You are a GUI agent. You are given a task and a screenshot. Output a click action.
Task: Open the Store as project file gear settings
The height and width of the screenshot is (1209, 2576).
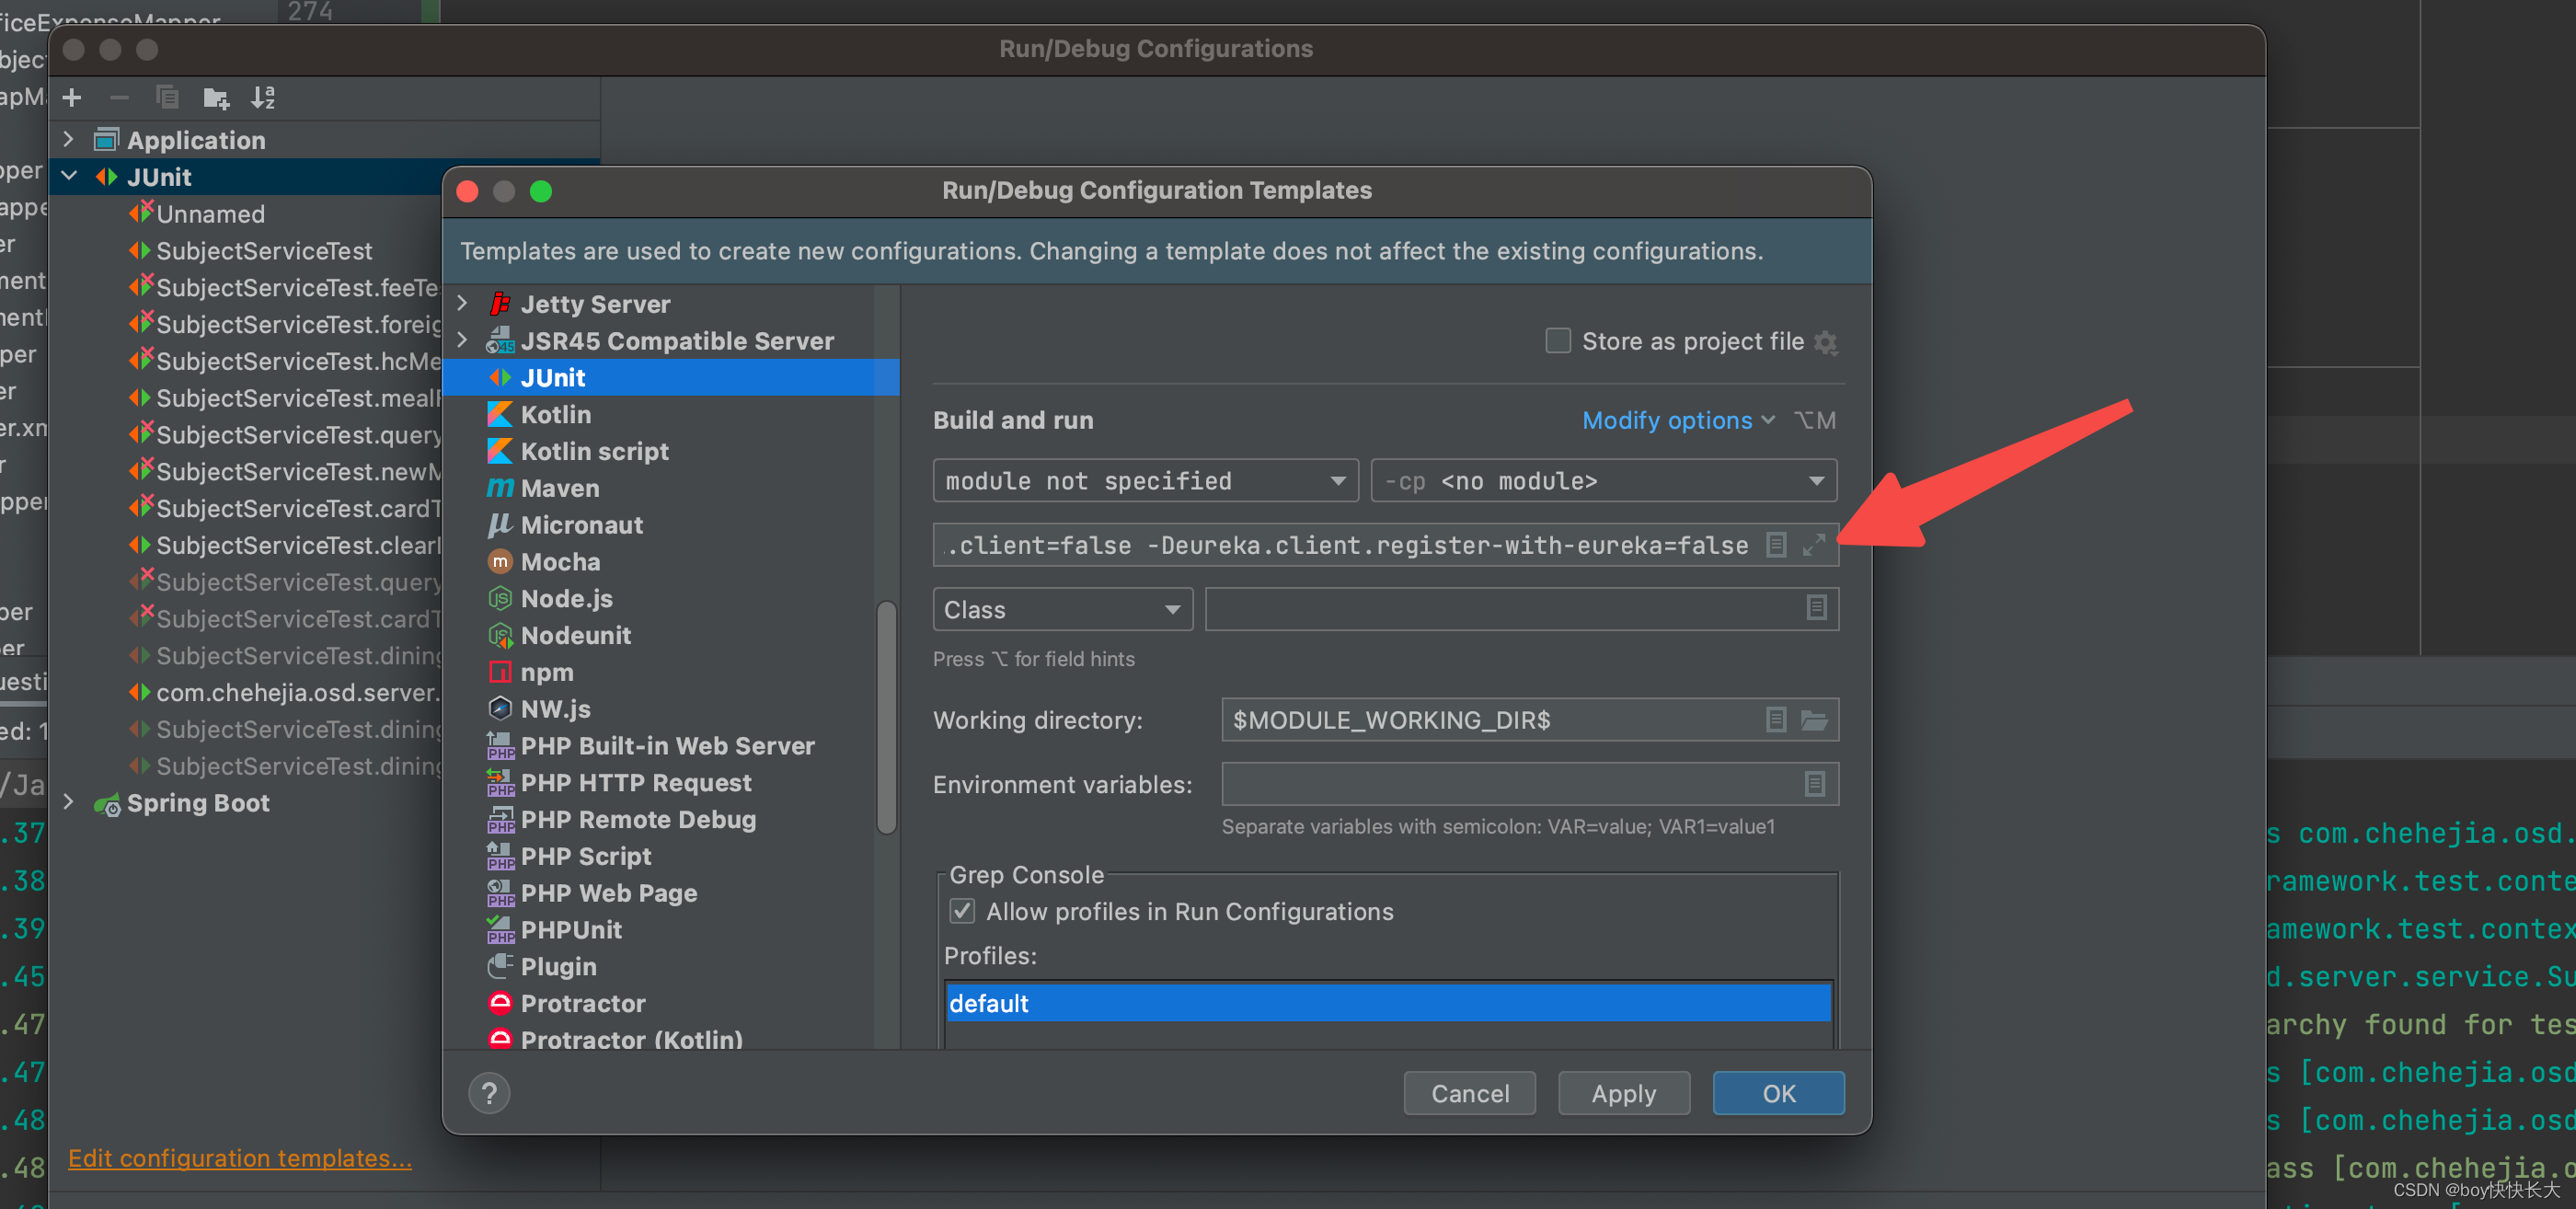coord(1825,342)
